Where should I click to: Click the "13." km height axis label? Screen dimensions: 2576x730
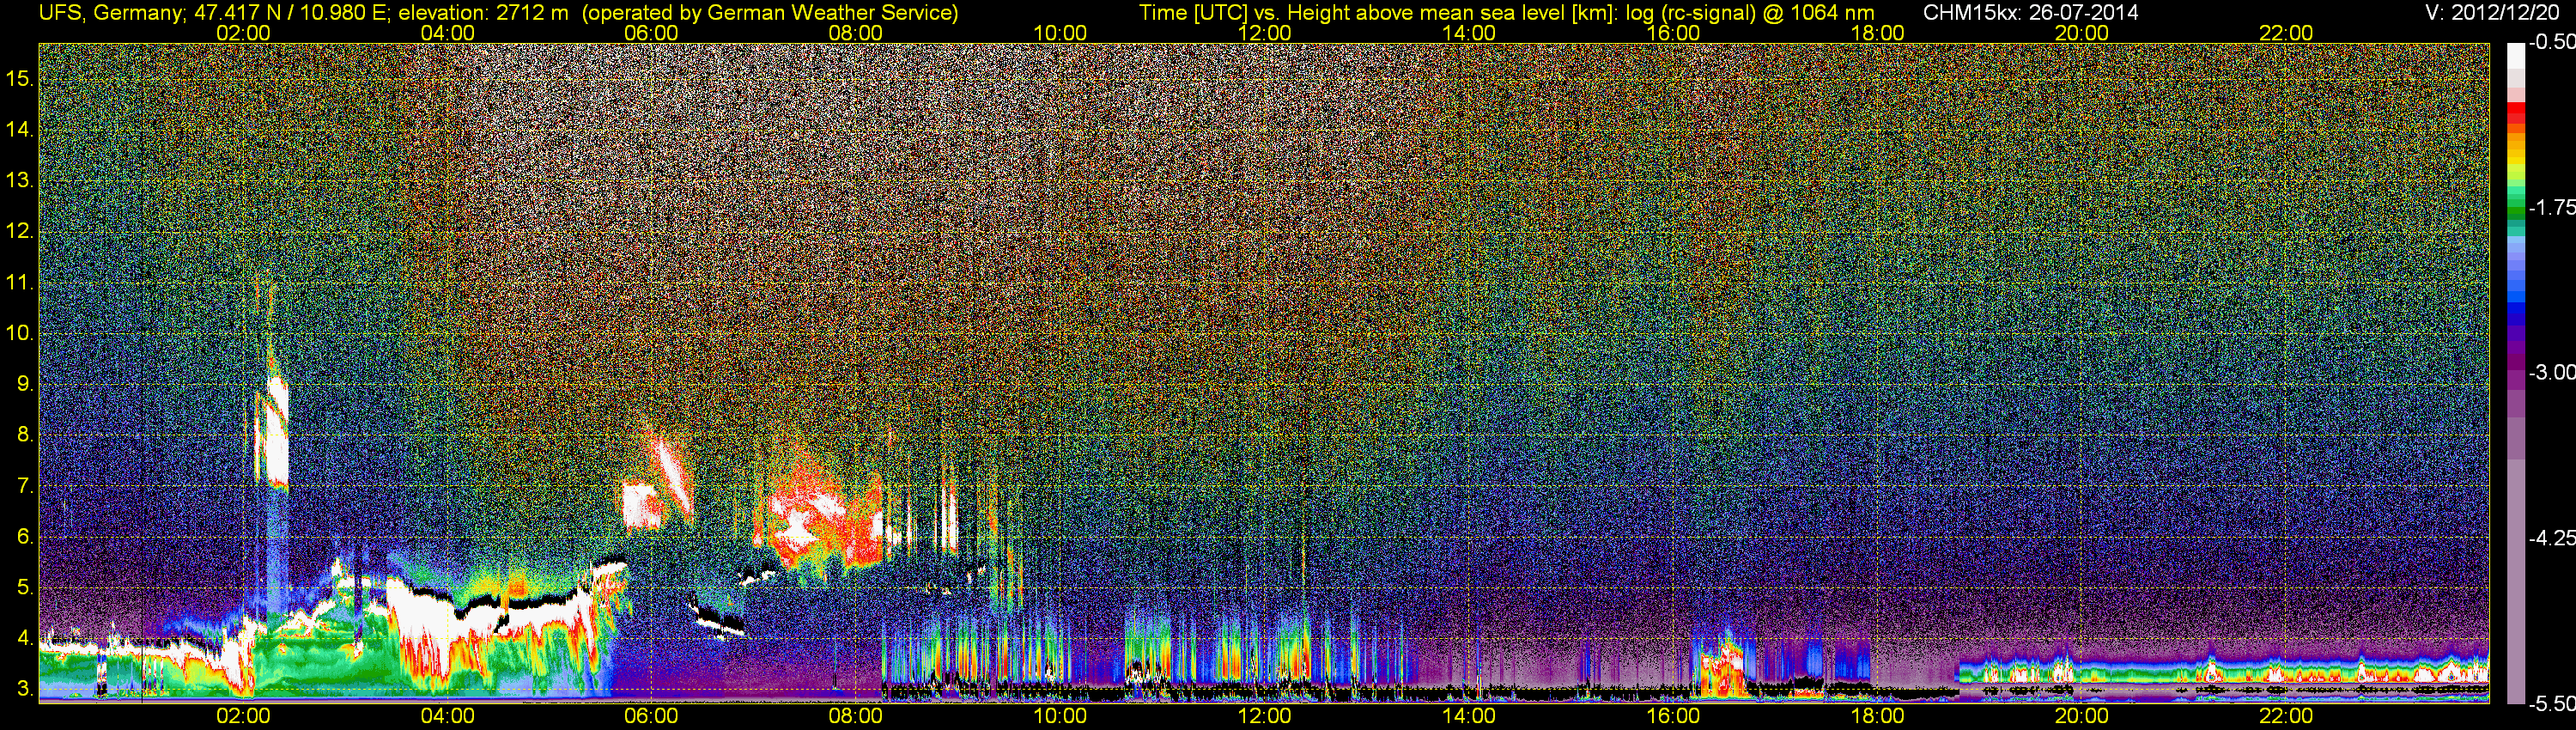coord(20,180)
